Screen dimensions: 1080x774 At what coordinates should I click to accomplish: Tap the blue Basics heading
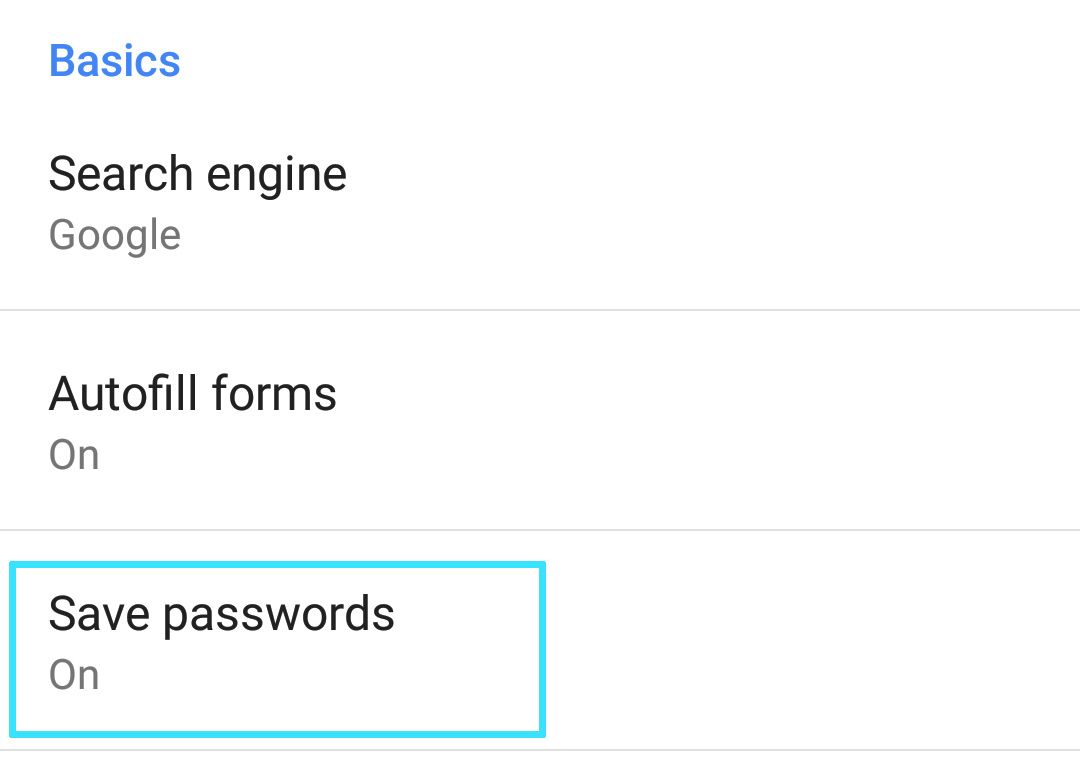pos(115,61)
